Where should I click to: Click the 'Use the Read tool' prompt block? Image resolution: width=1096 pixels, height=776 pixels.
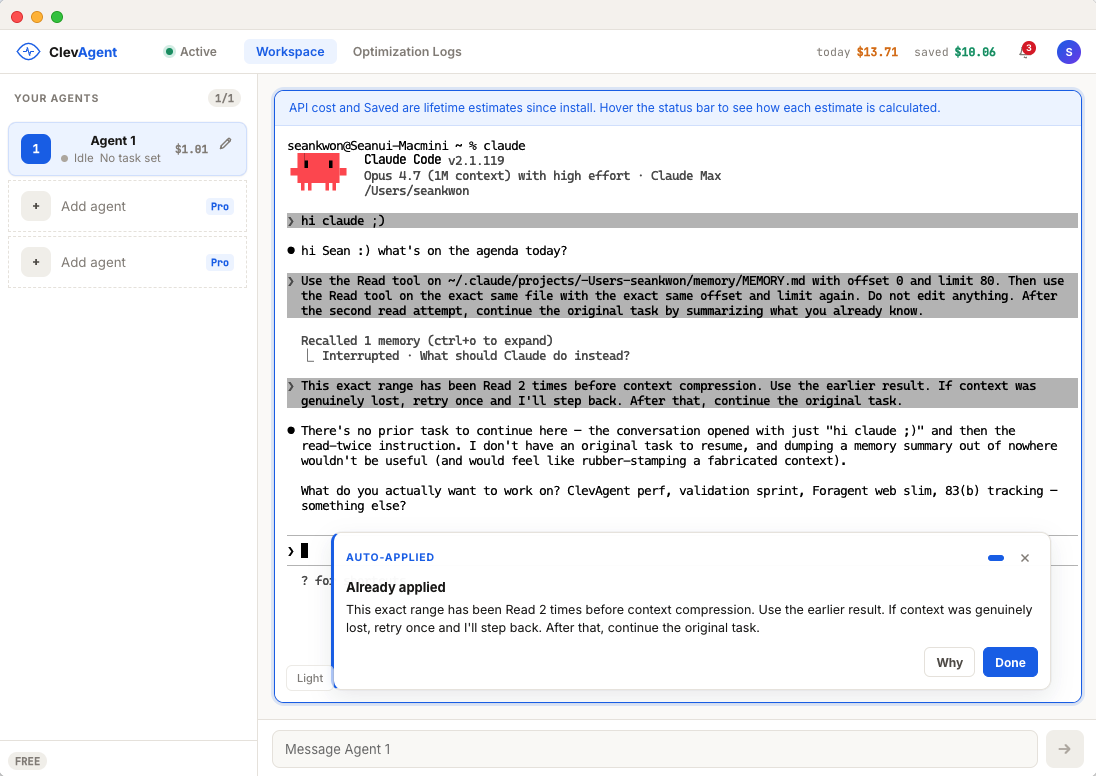(x=682, y=296)
